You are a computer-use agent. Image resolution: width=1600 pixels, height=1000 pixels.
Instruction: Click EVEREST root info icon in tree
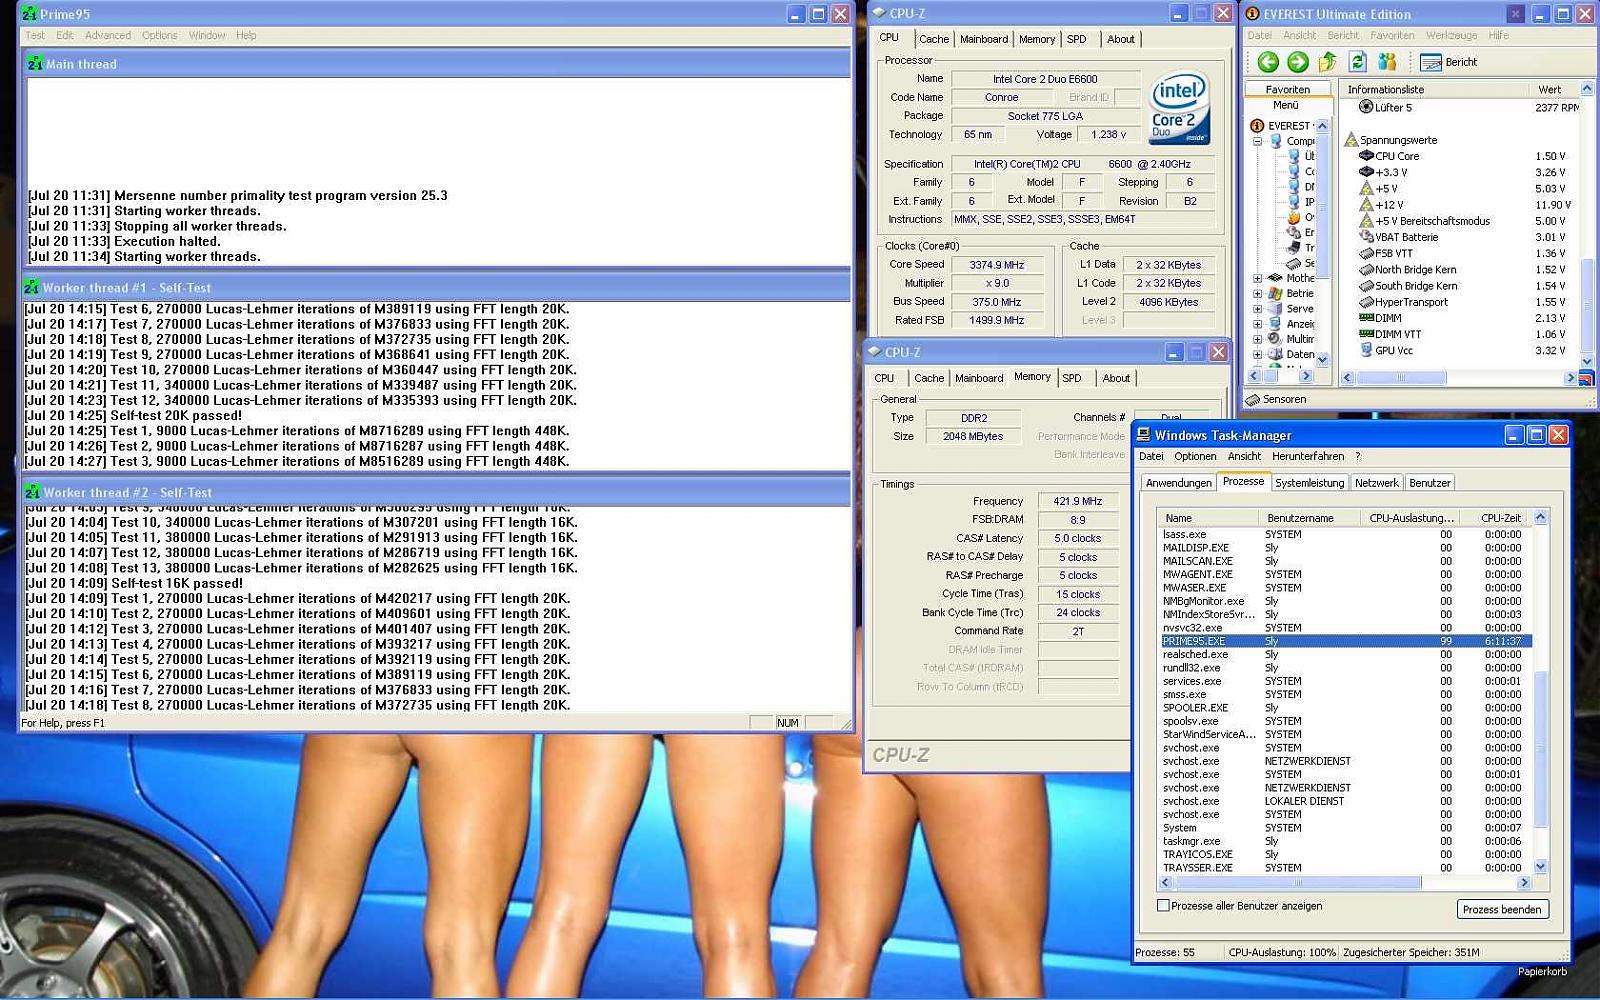1257,126
